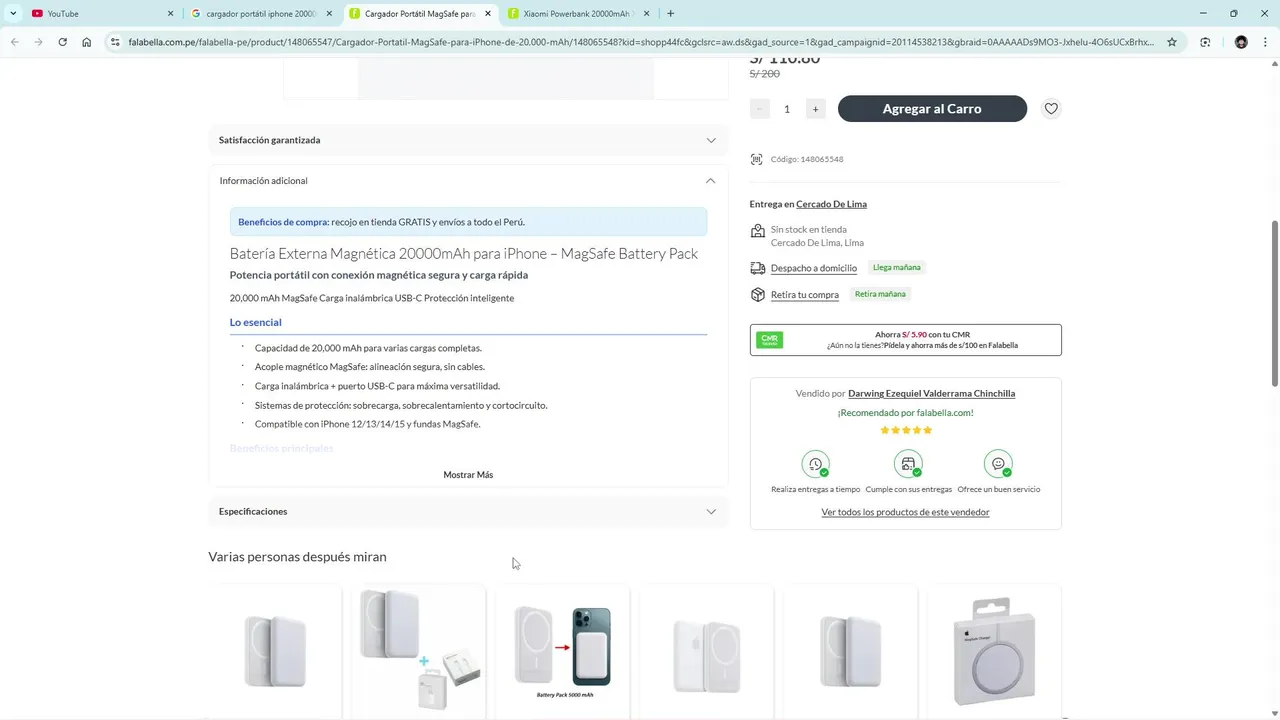Click the Llega mañana badge
This screenshot has height=720, width=1280.
(x=896, y=268)
